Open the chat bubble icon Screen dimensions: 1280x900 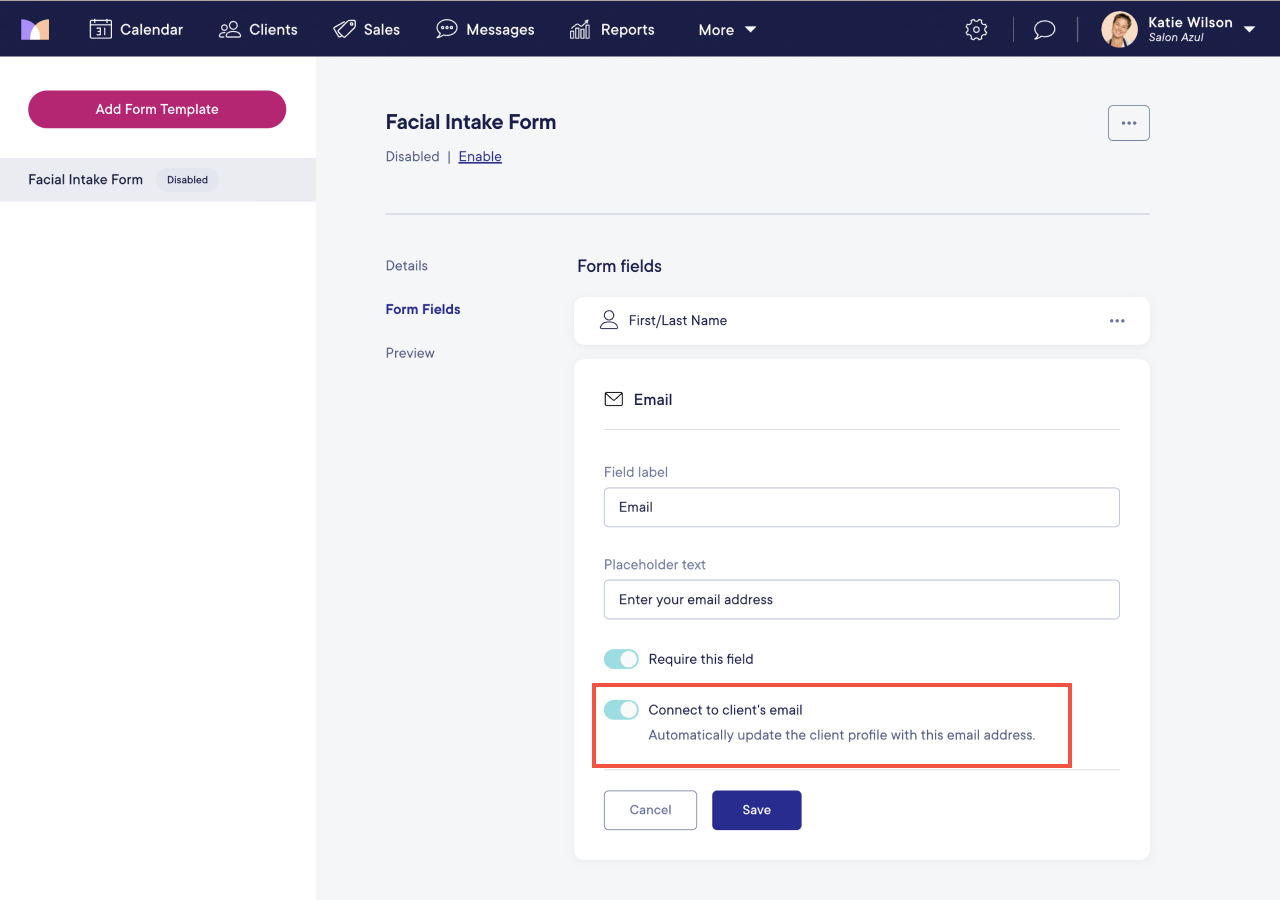tap(1044, 29)
